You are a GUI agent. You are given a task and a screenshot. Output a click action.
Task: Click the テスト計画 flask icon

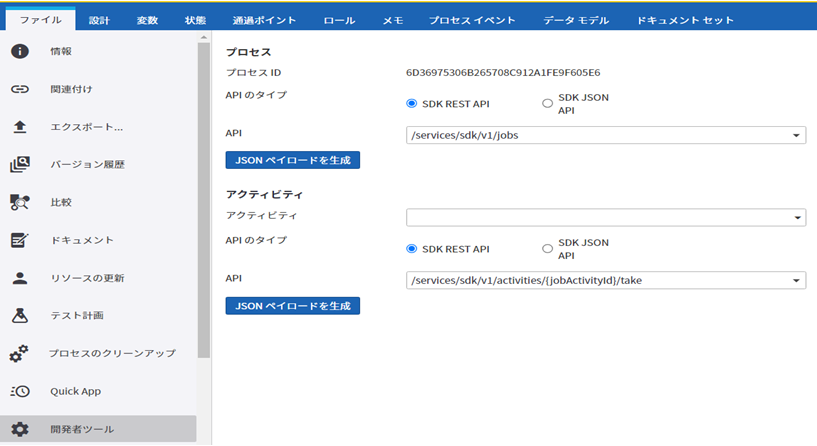pyautogui.click(x=20, y=315)
